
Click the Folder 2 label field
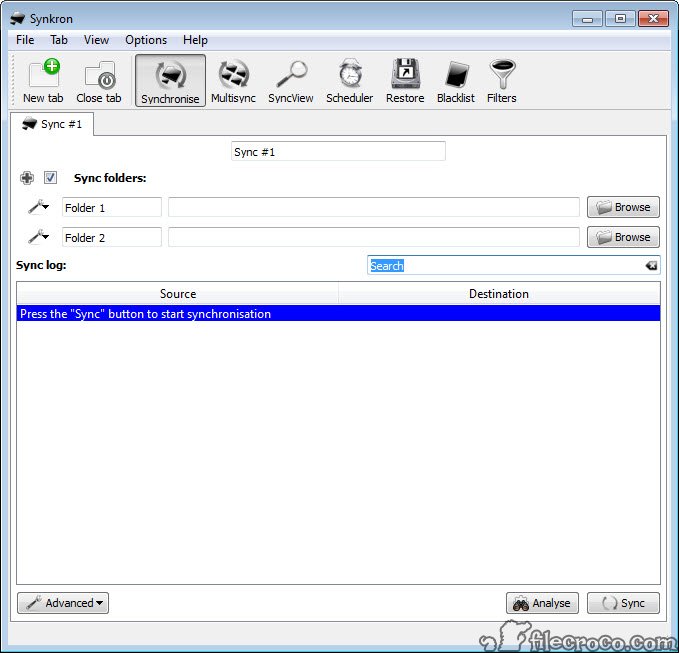(112, 237)
